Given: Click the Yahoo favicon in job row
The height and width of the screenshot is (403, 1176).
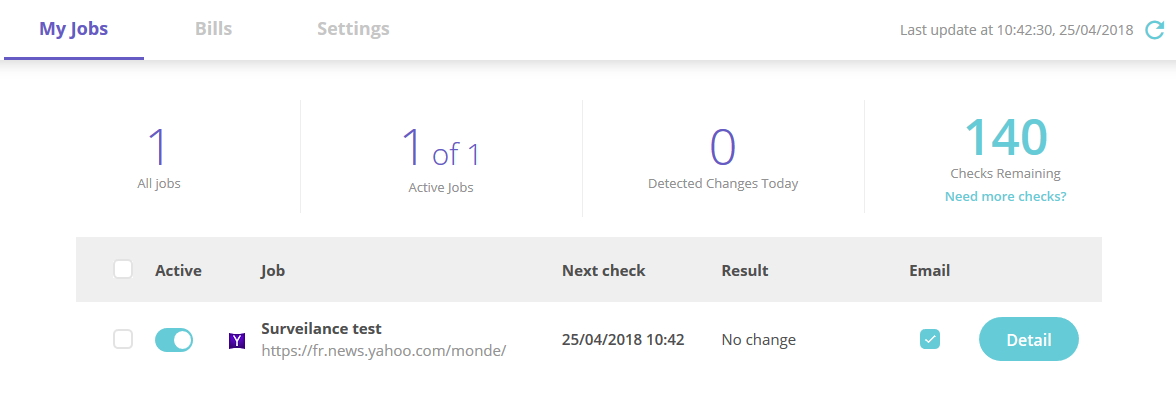Looking at the screenshot, I should (237, 341).
